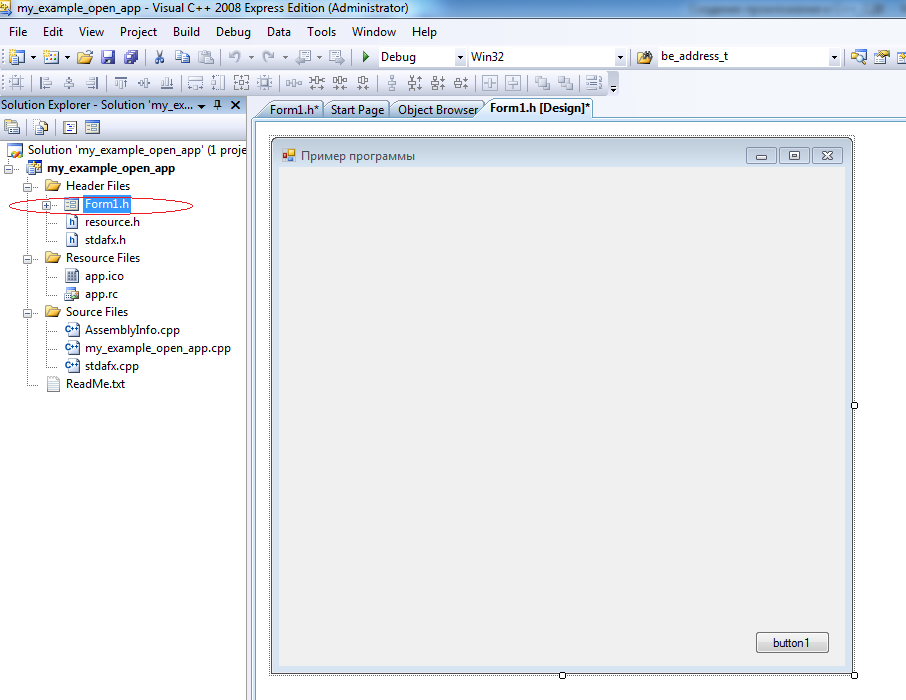906x700 pixels.
Task: Click Make Horizontal Spacing Equal icon
Action: [294, 83]
